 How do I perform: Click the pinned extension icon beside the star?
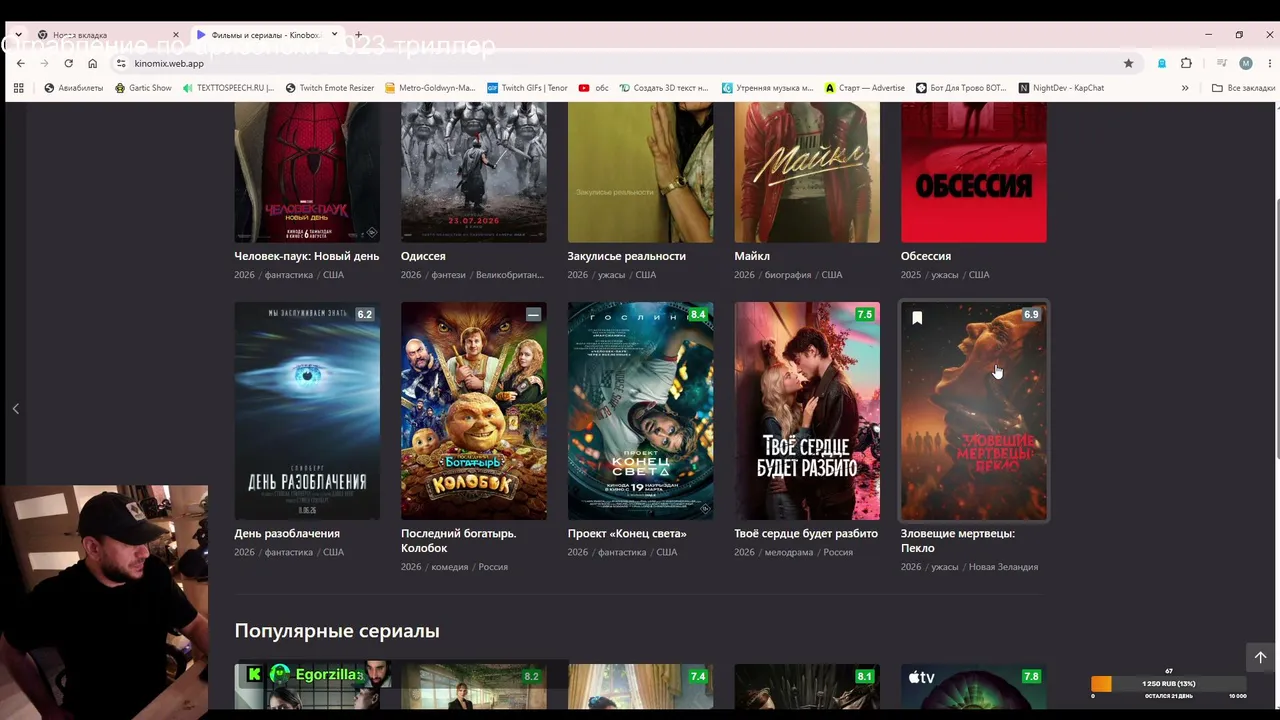coord(1161,63)
